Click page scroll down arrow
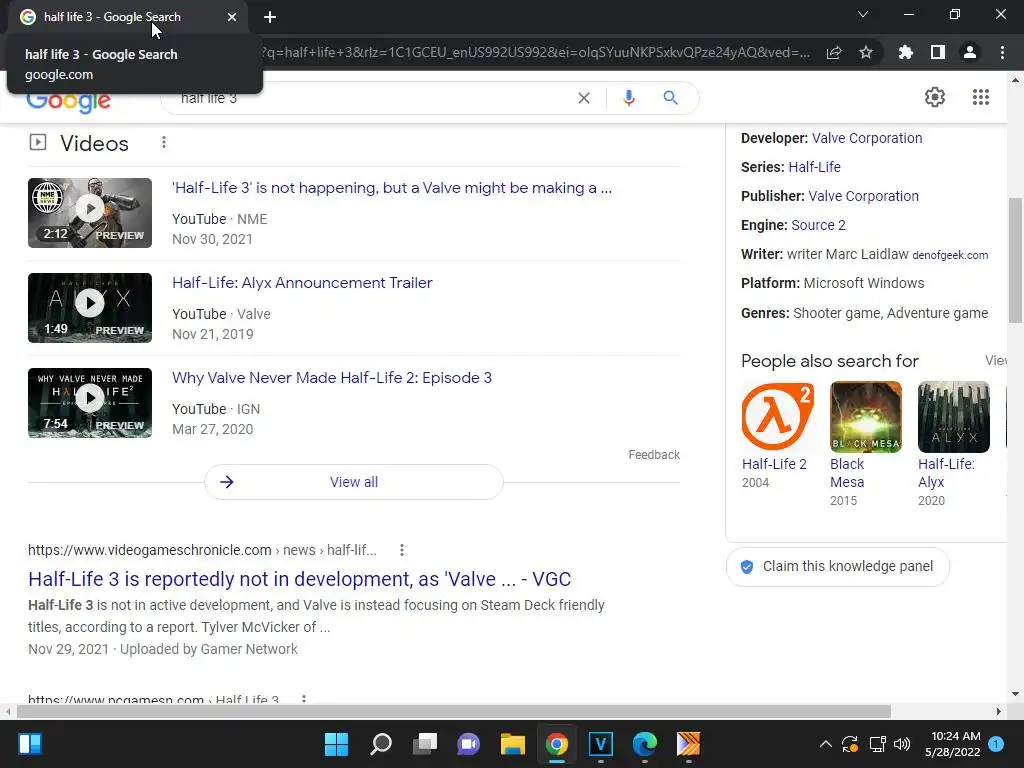This screenshot has width=1024, height=768. (1015, 694)
